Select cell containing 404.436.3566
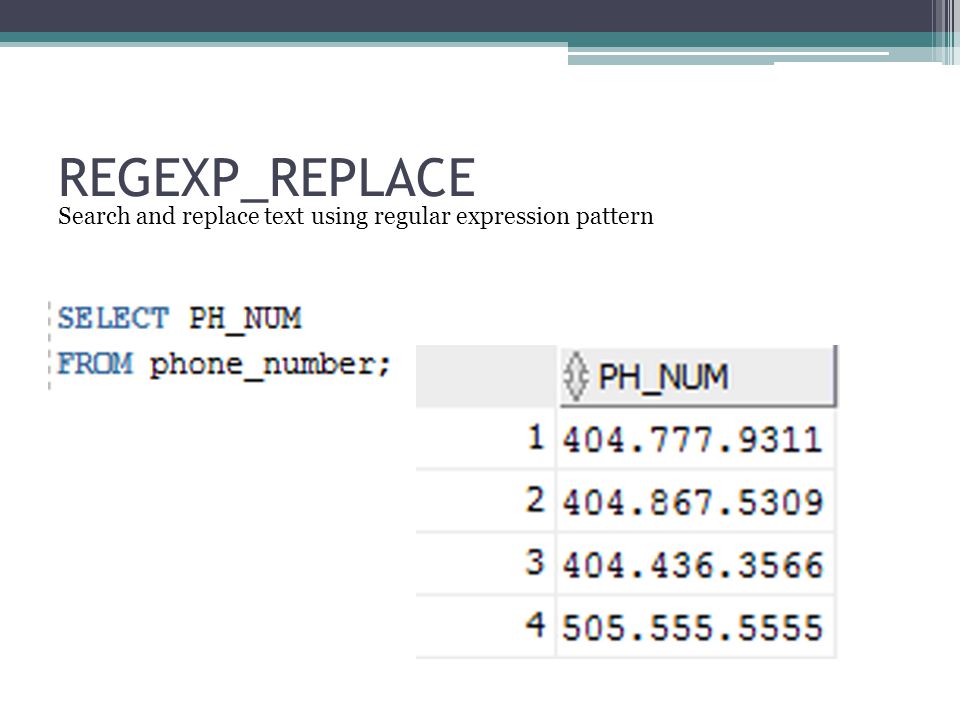960x720 pixels. click(x=696, y=564)
